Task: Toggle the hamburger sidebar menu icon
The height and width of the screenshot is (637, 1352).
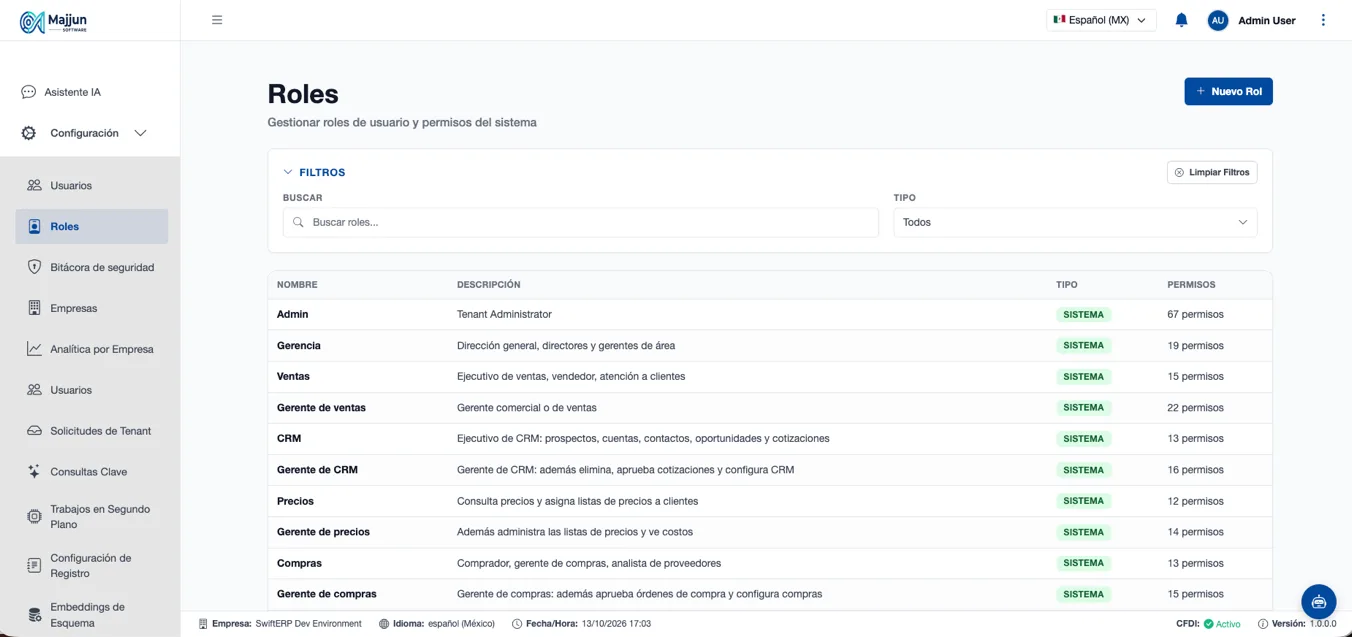Action: (x=217, y=20)
